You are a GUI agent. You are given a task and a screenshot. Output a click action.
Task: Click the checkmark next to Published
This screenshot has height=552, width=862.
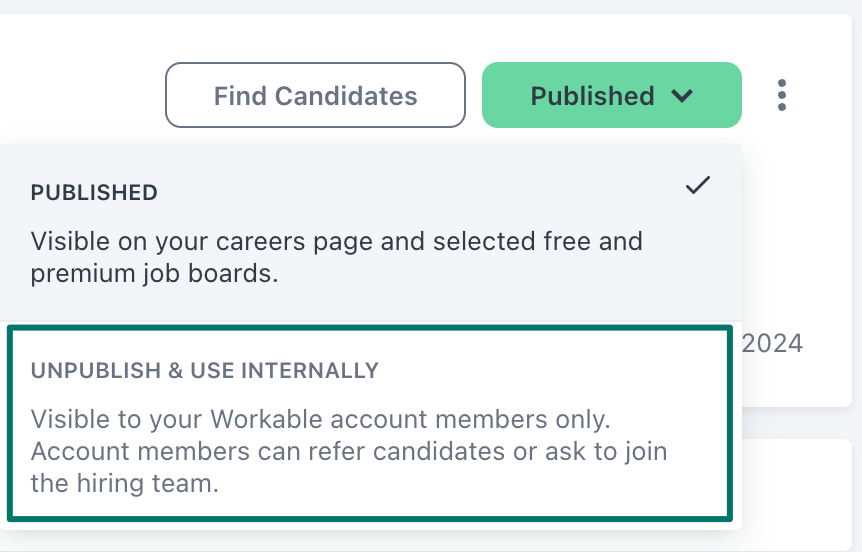click(x=698, y=186)
